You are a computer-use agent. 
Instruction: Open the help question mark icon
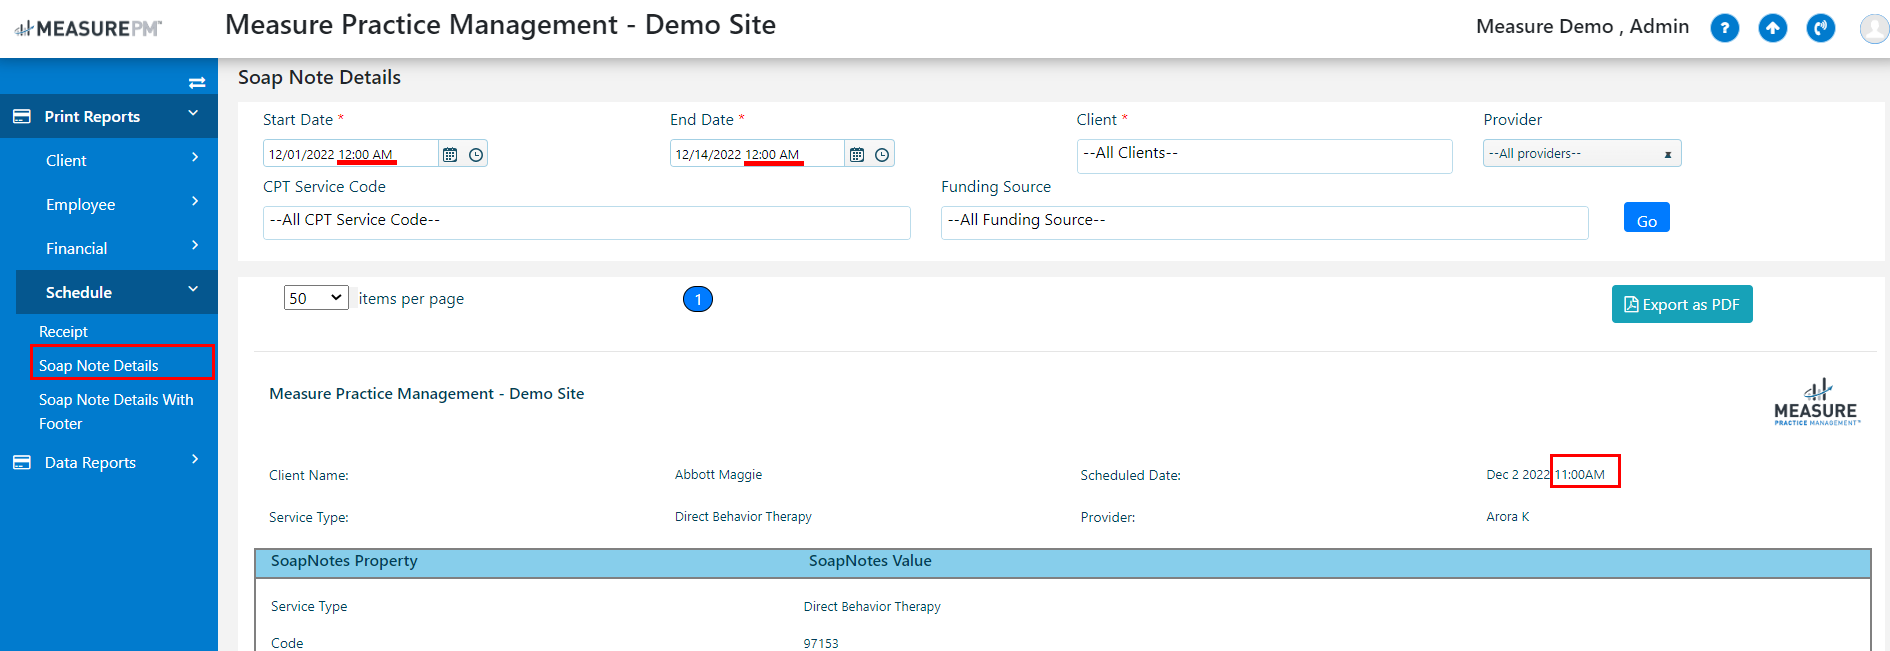[1724, 28]
